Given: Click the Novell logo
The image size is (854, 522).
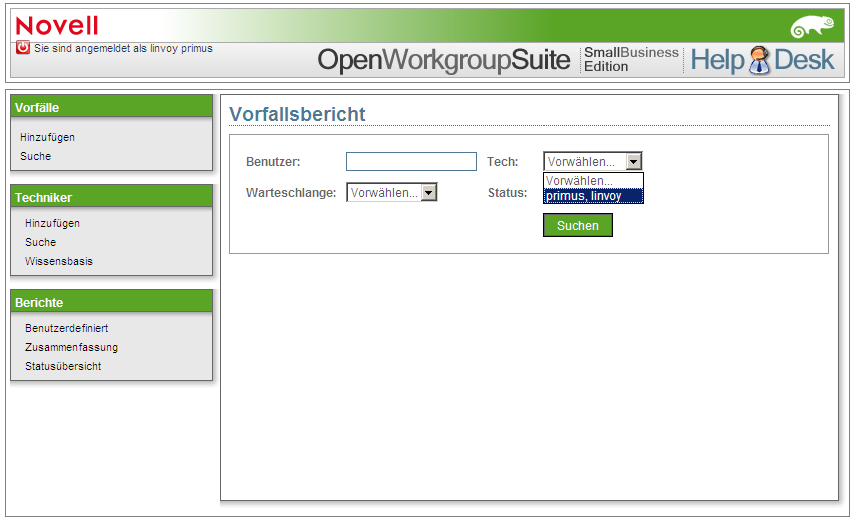Looking at the screenshot, I should click(x=57, y=26).
